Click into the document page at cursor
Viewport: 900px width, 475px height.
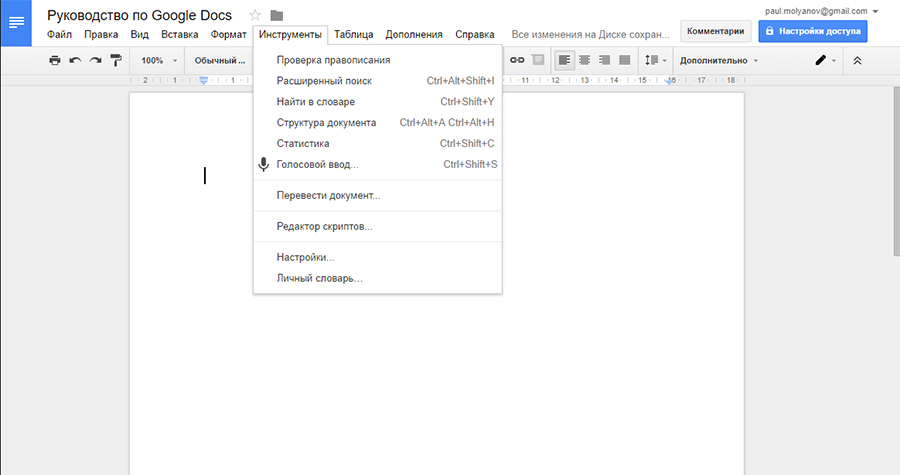(205, 176)
